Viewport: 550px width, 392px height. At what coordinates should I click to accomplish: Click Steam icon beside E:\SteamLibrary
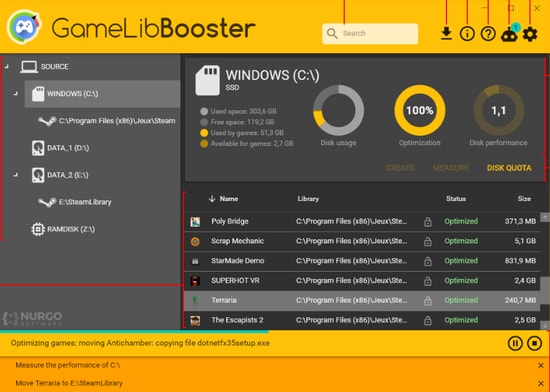(47, 202)
